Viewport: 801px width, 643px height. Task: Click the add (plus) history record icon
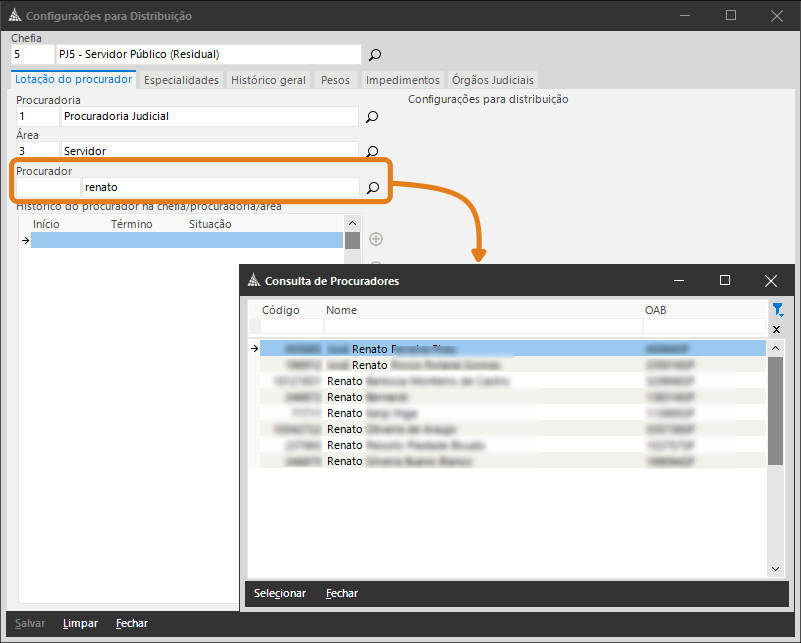pos(377,239)
